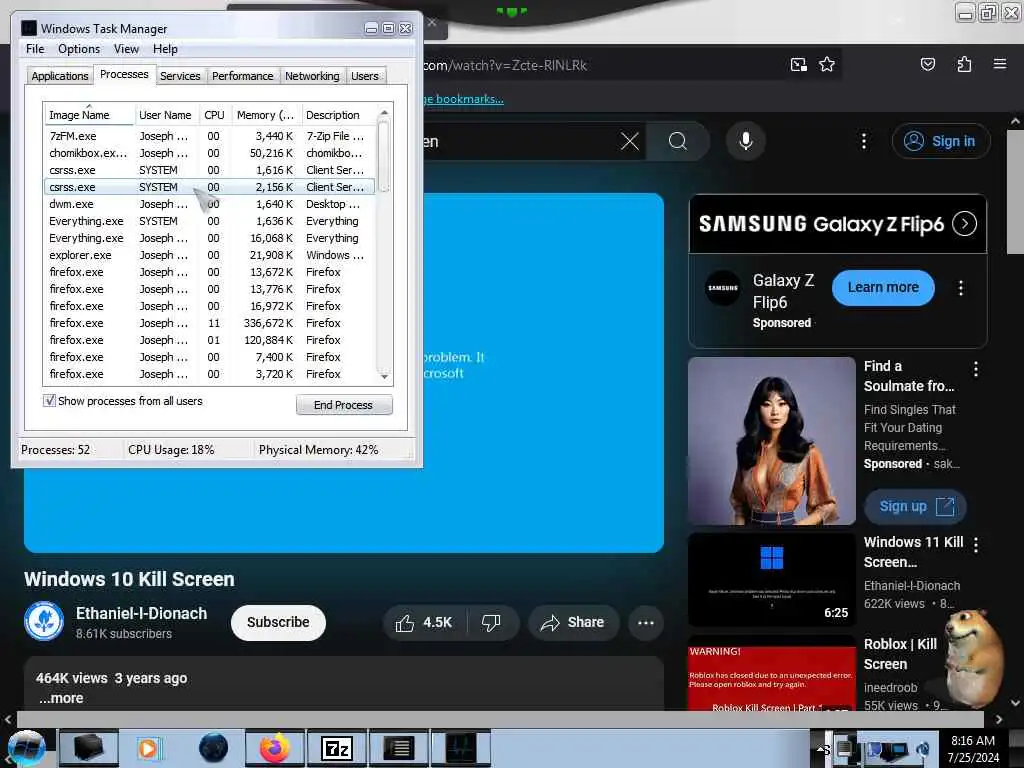Switch to the Performance tab

[242, 76]
